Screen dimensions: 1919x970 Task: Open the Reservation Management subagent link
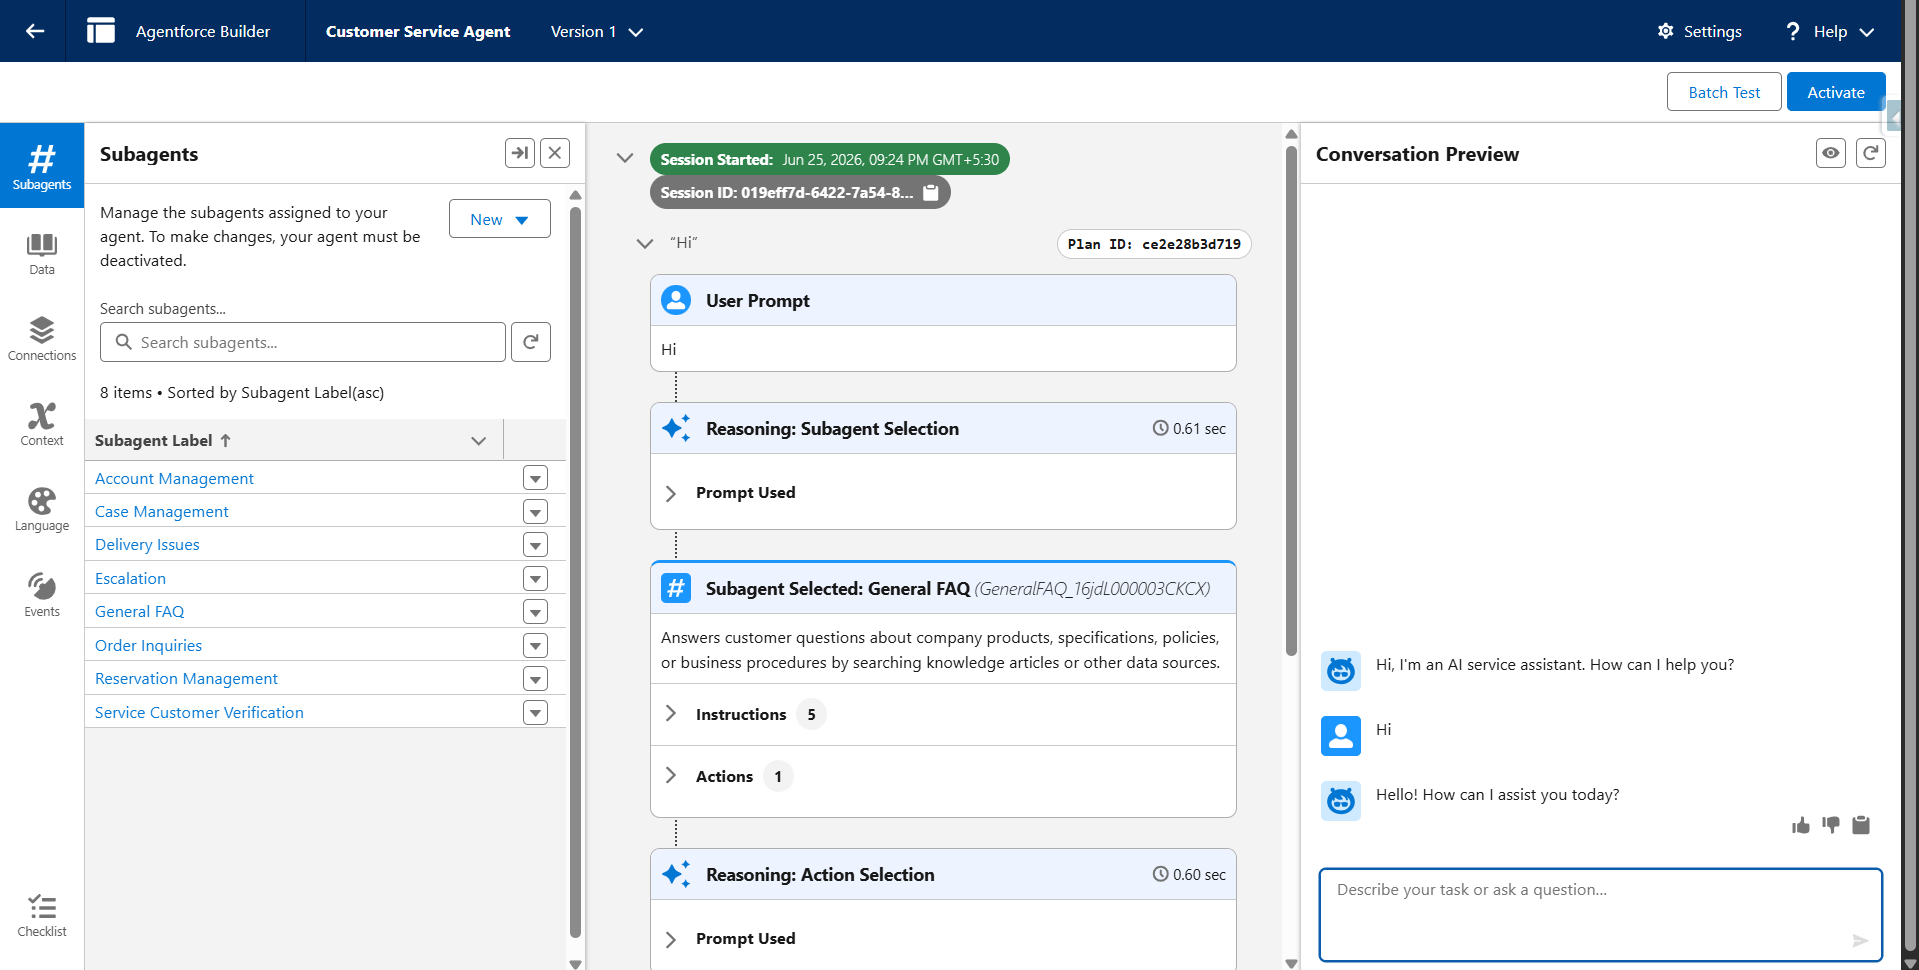coord(186,678)
